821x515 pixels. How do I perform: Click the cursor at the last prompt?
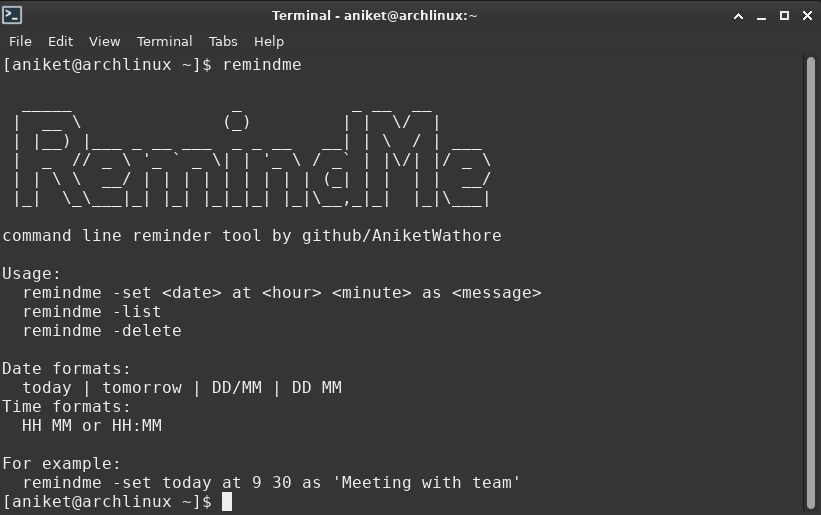[x=227, y=501]
